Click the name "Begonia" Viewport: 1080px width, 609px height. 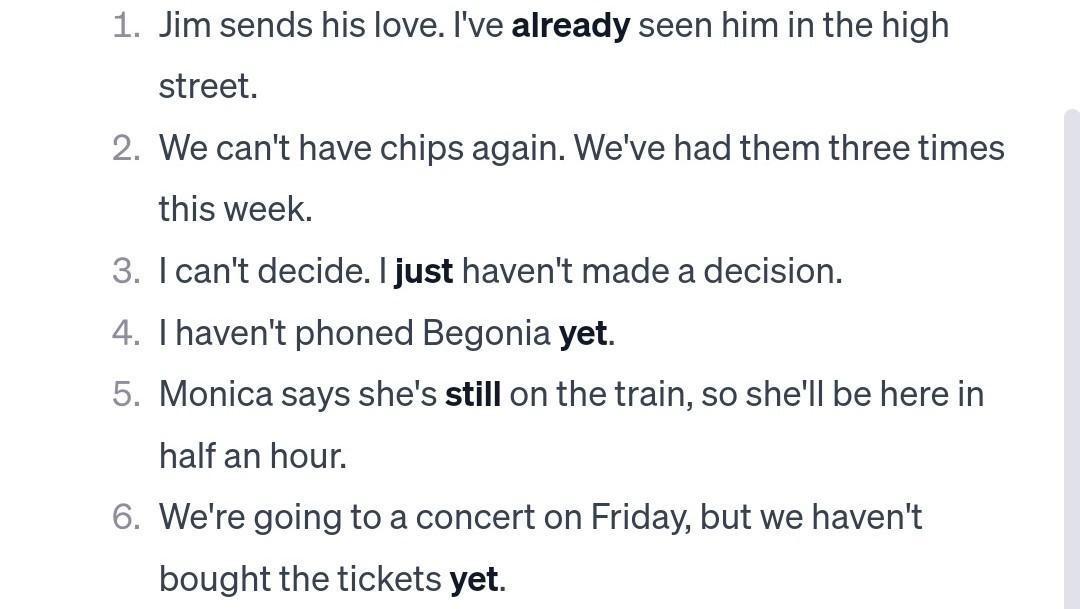486,333
